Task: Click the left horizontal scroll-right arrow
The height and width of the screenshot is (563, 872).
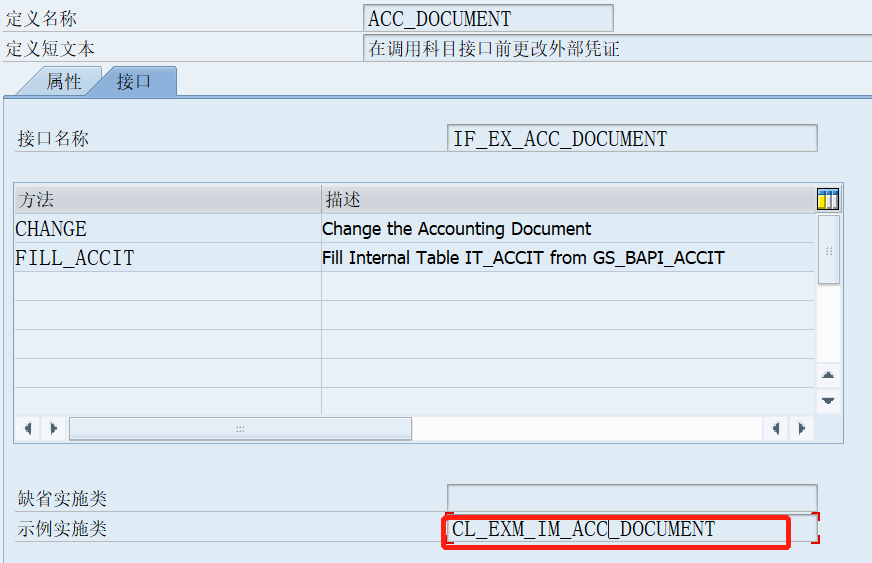Action: click(x=54, y=428)
